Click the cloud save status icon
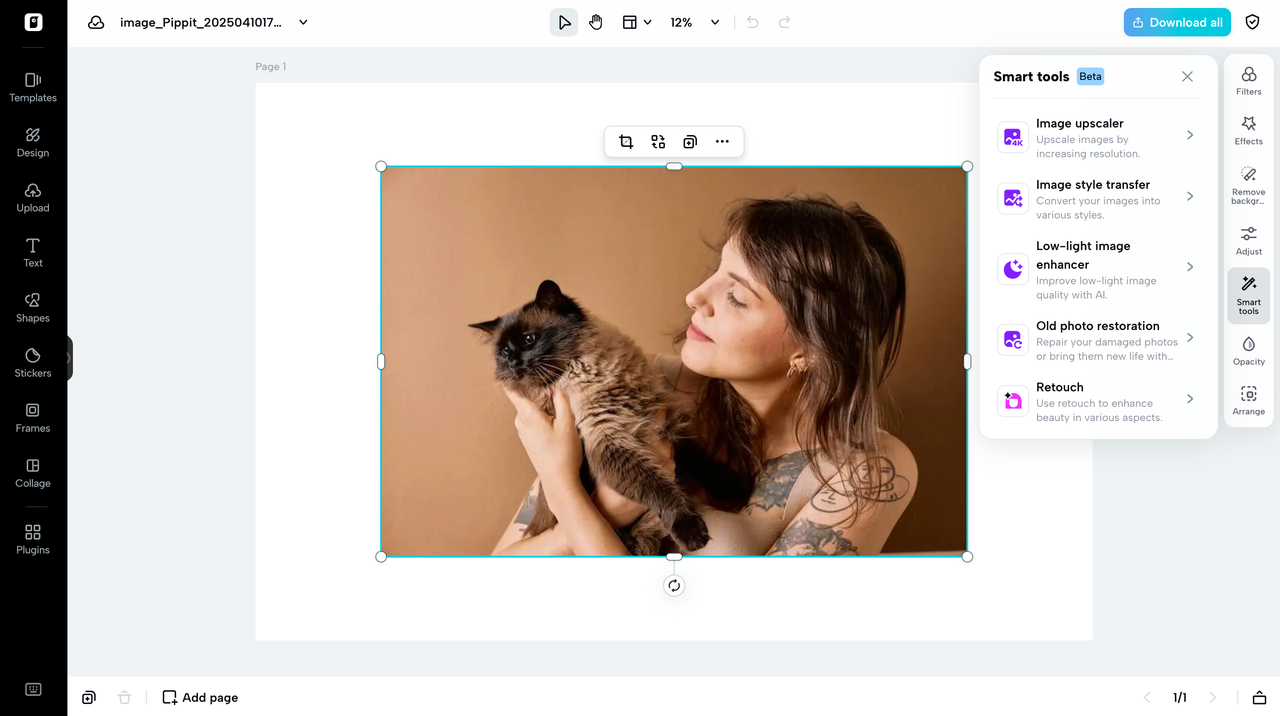1280x716 pixels. pyautogui.click(x=96, y=22)
